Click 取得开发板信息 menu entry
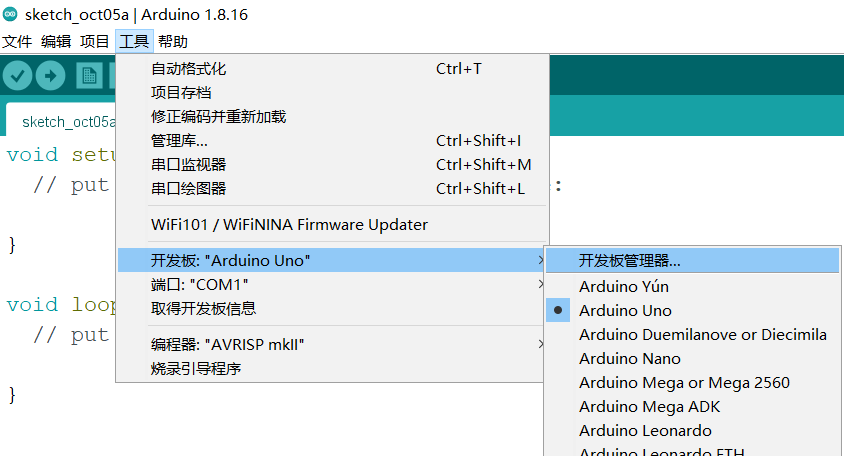844x456 pixels. (203, 308)
